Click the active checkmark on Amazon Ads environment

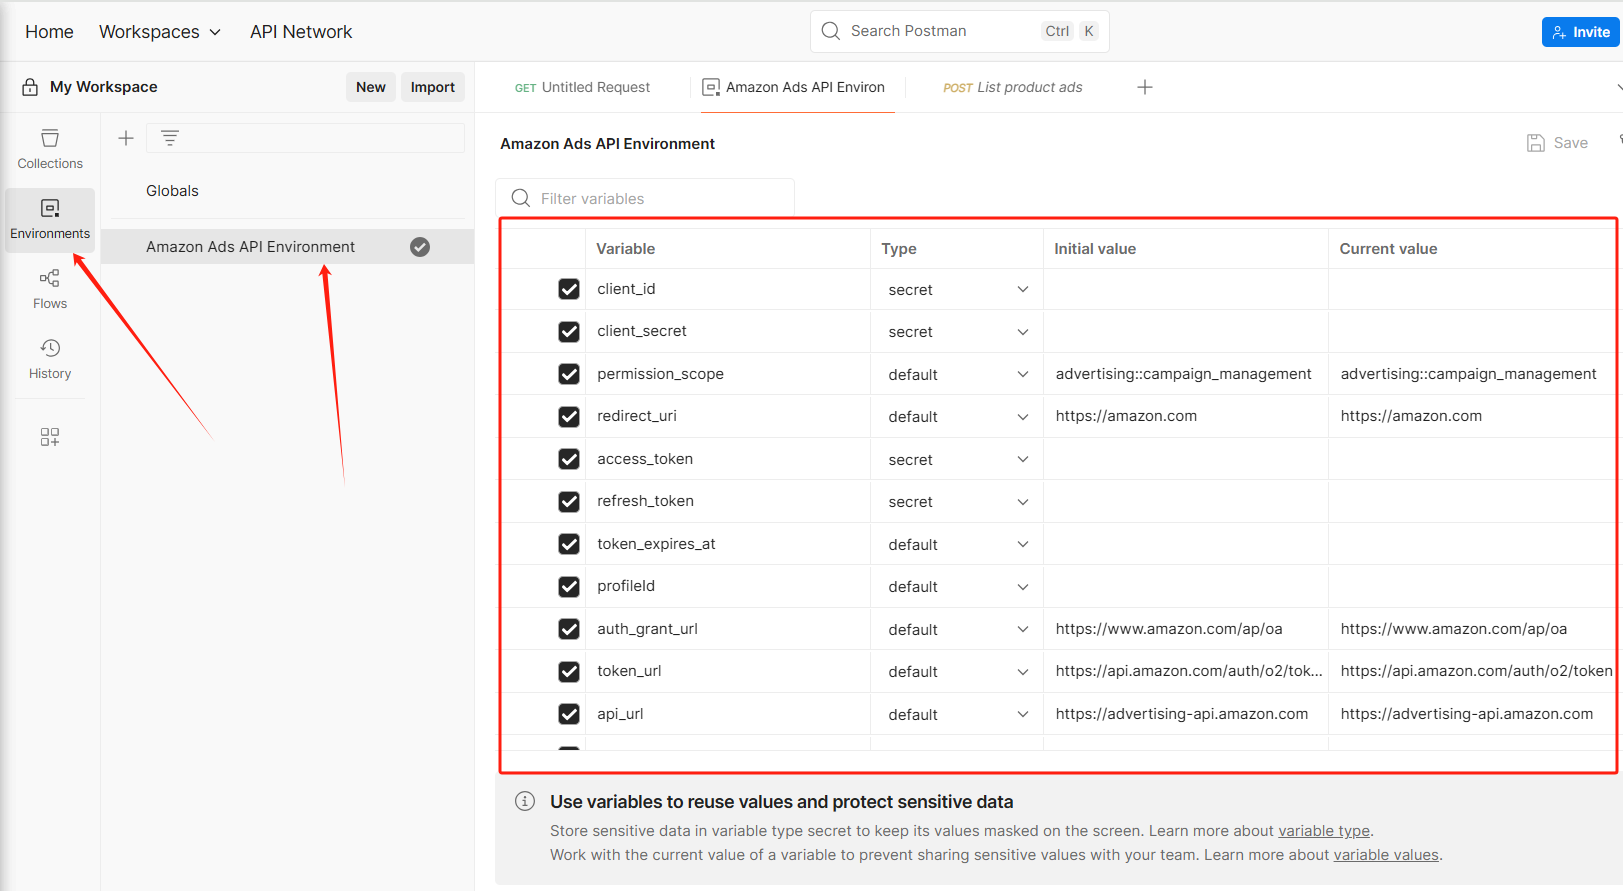(x=420, y=247)
